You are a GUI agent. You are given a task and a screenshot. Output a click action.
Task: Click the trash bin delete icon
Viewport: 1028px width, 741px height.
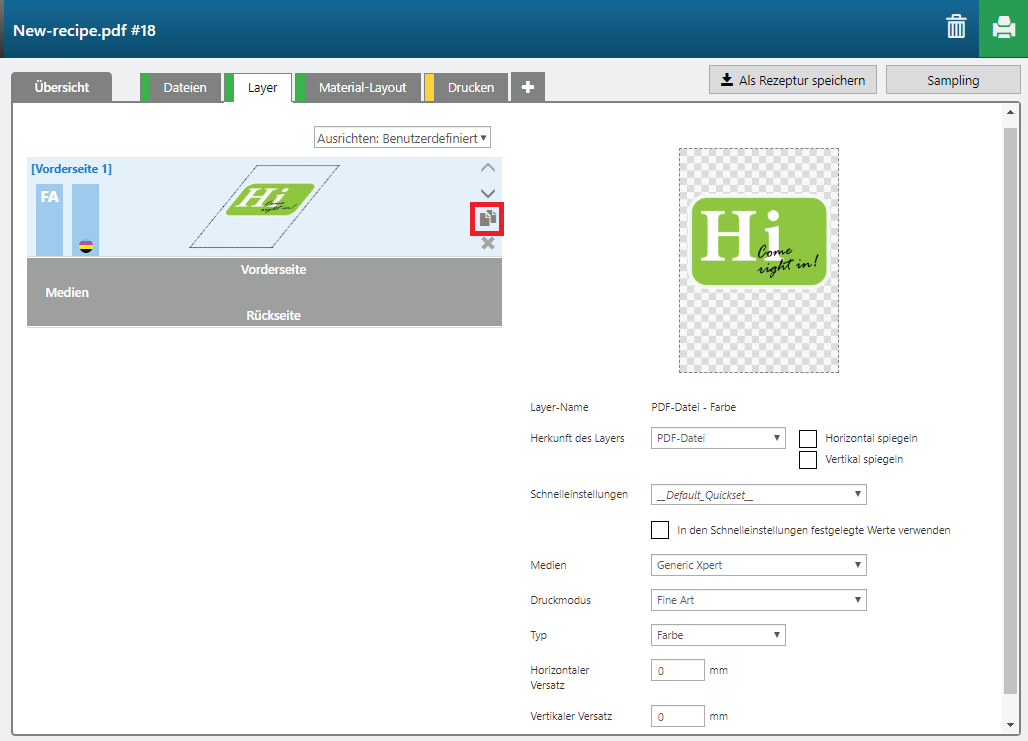(x=956, y=28)
